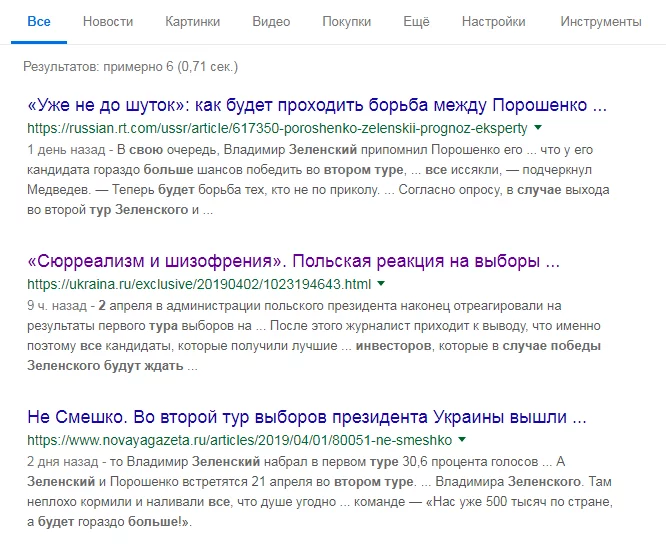The width and height of the screenshot is (666, 545).
Task: Click the novayagazeta.ru URL
Action: 240,440
